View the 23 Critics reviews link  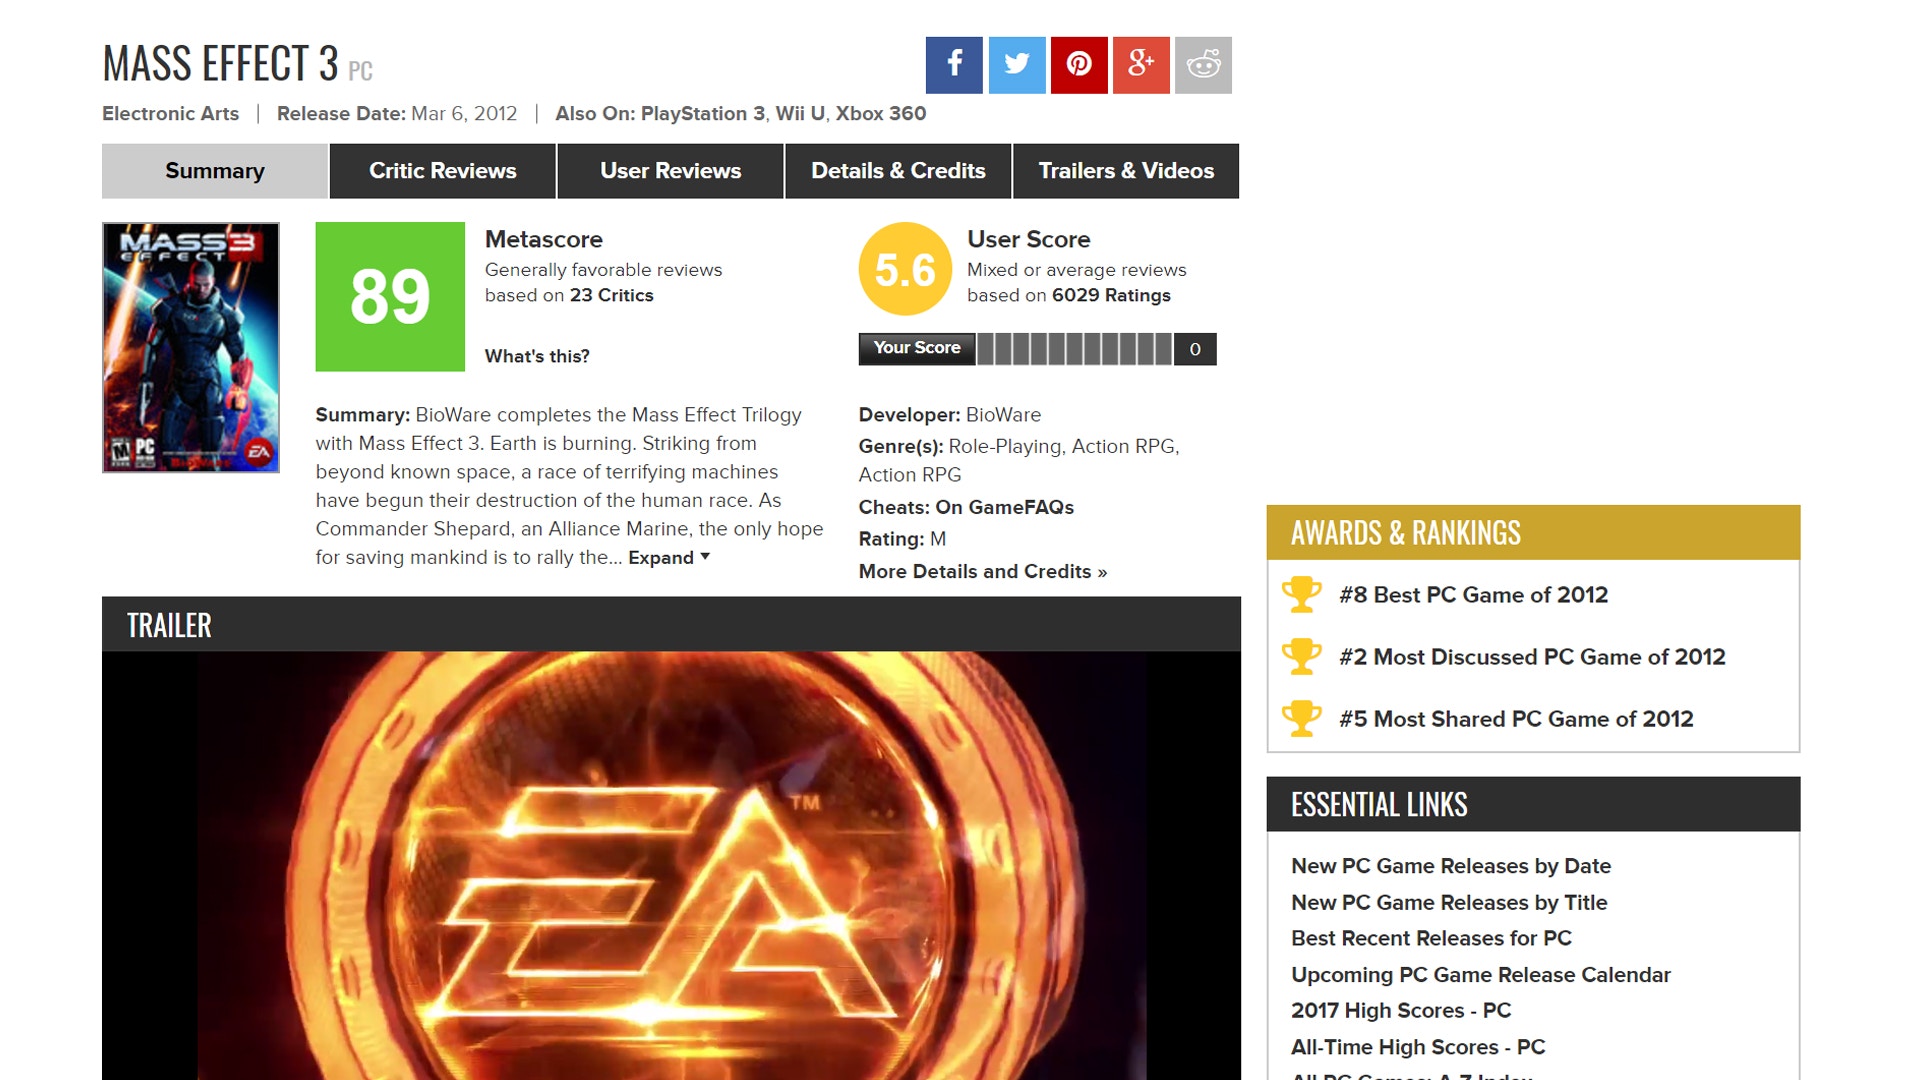pos(611,295)
